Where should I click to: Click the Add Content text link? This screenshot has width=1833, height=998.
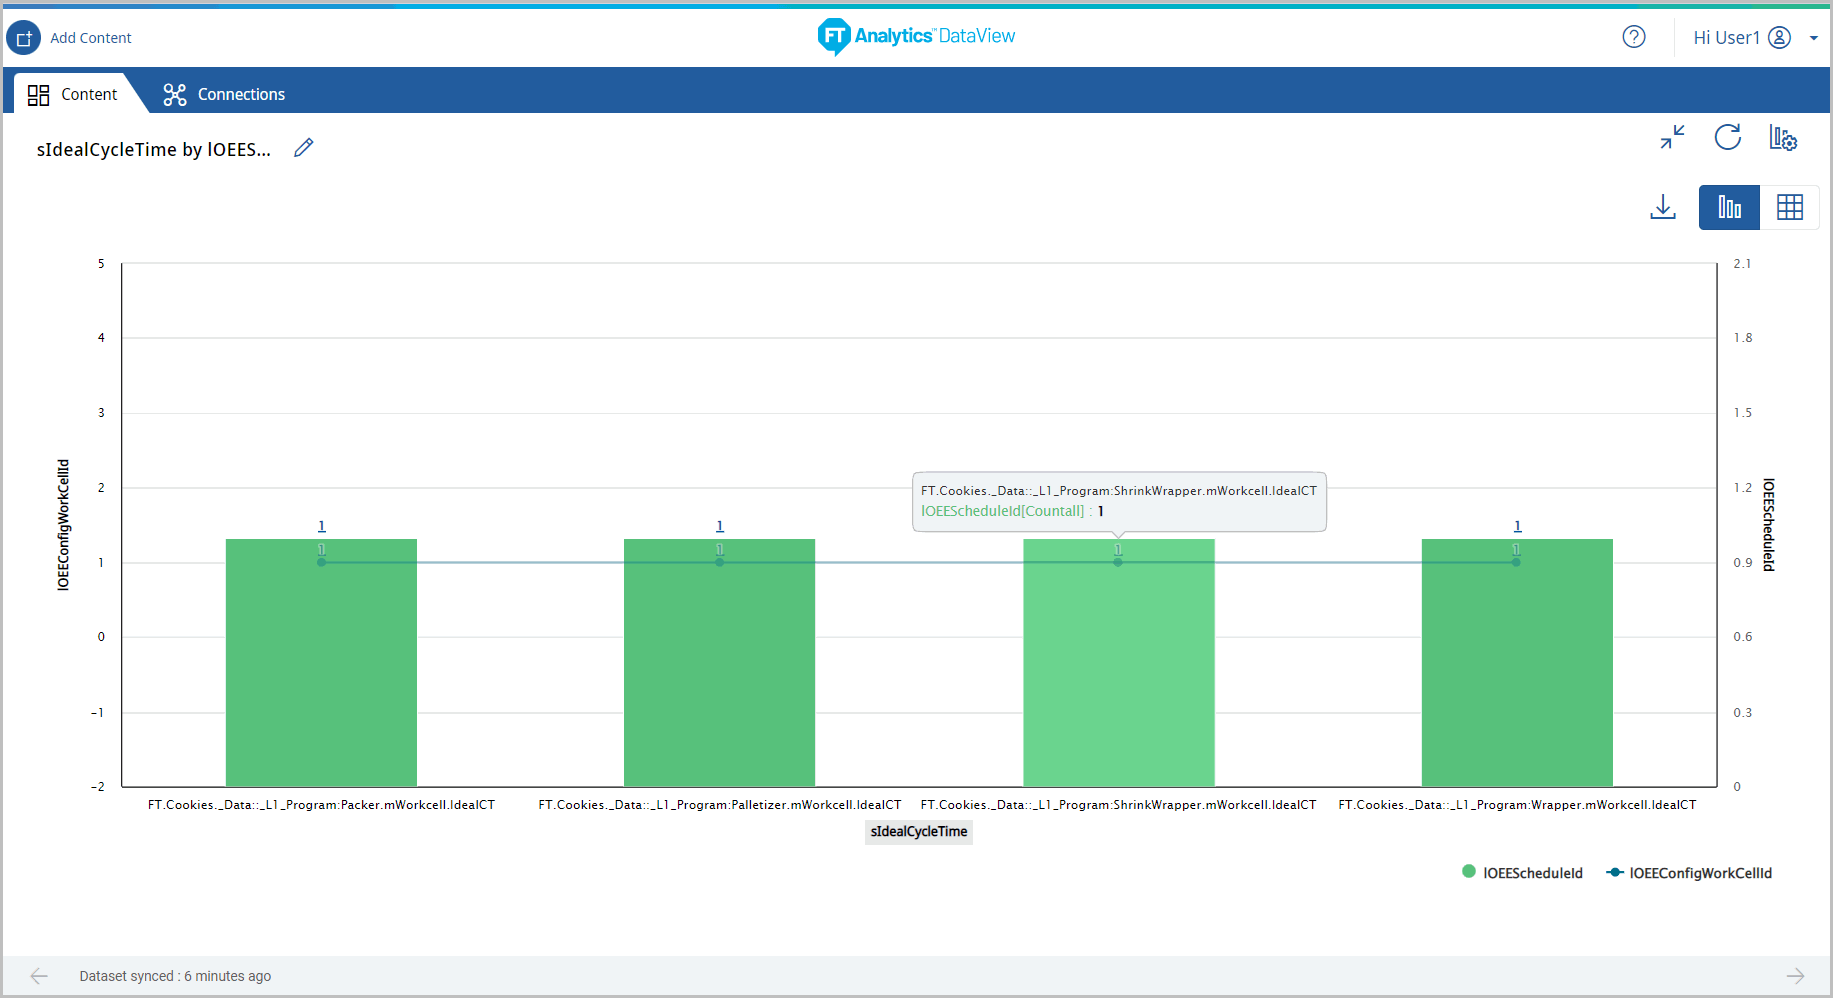coord(91,38)
